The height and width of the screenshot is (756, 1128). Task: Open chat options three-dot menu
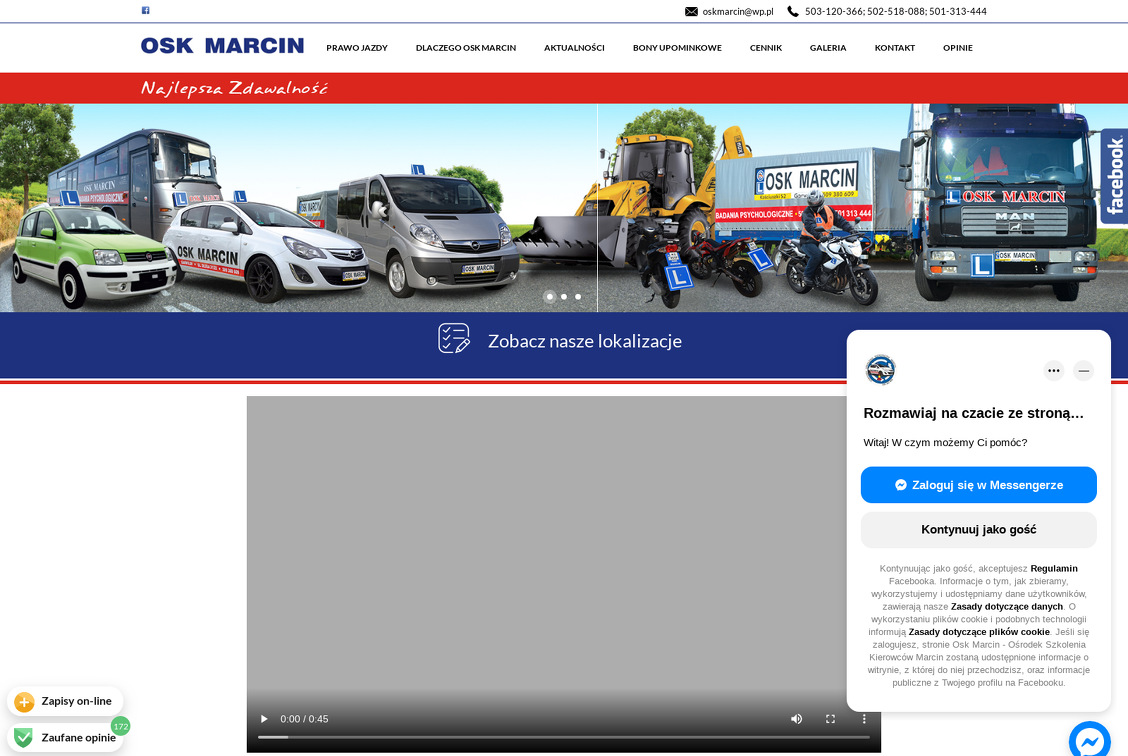[x=1054, y=370]
